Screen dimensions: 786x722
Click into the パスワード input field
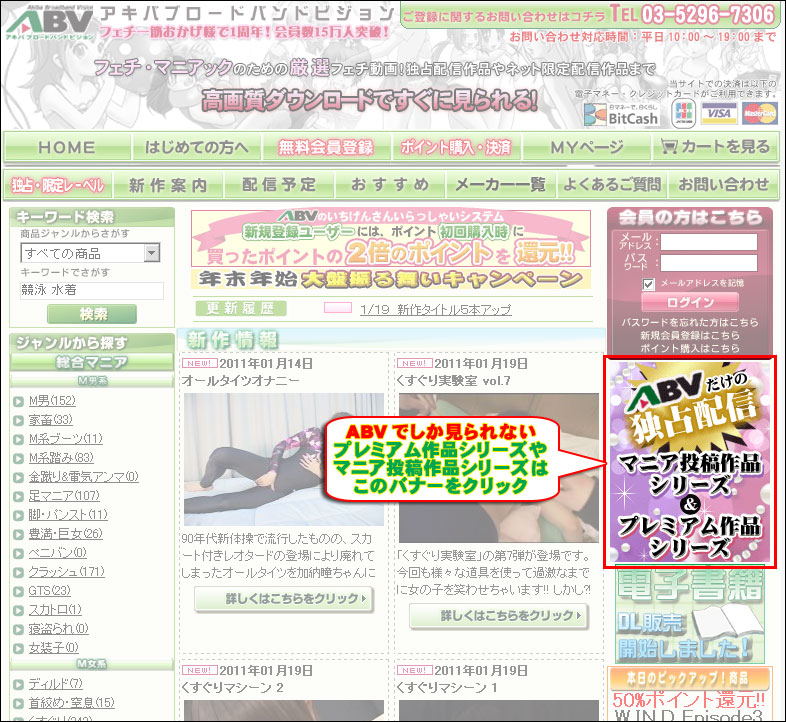(709, 263)
